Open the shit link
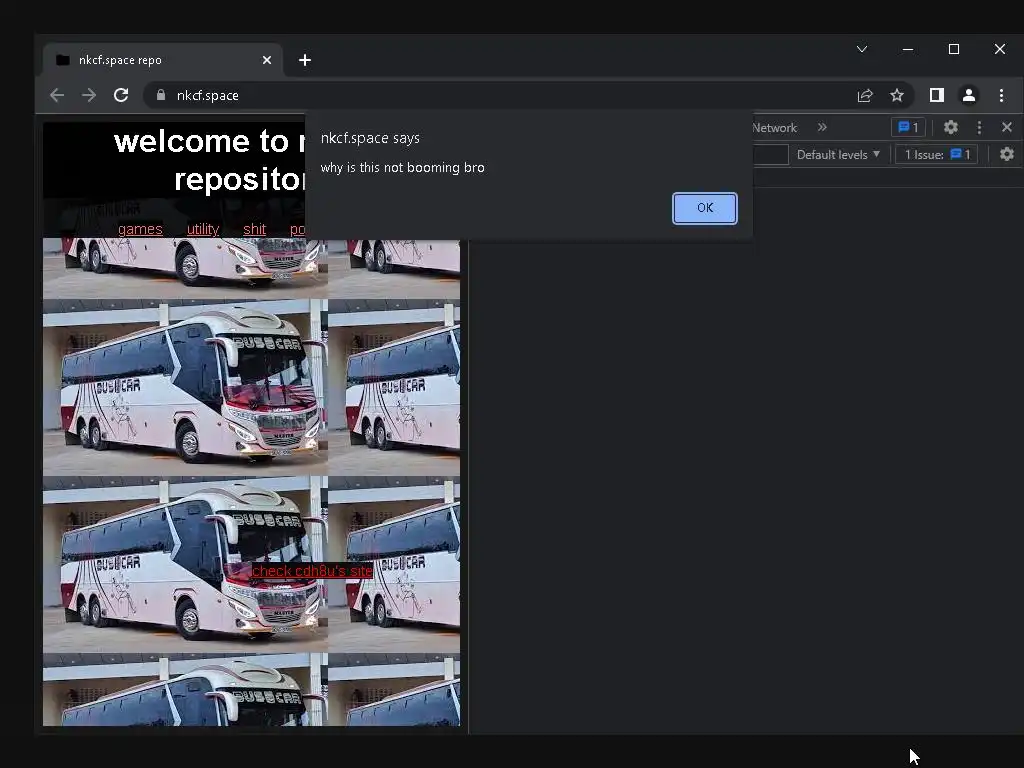The width and height of the screenshot is (1024, 768). click(x=254, y=229)
